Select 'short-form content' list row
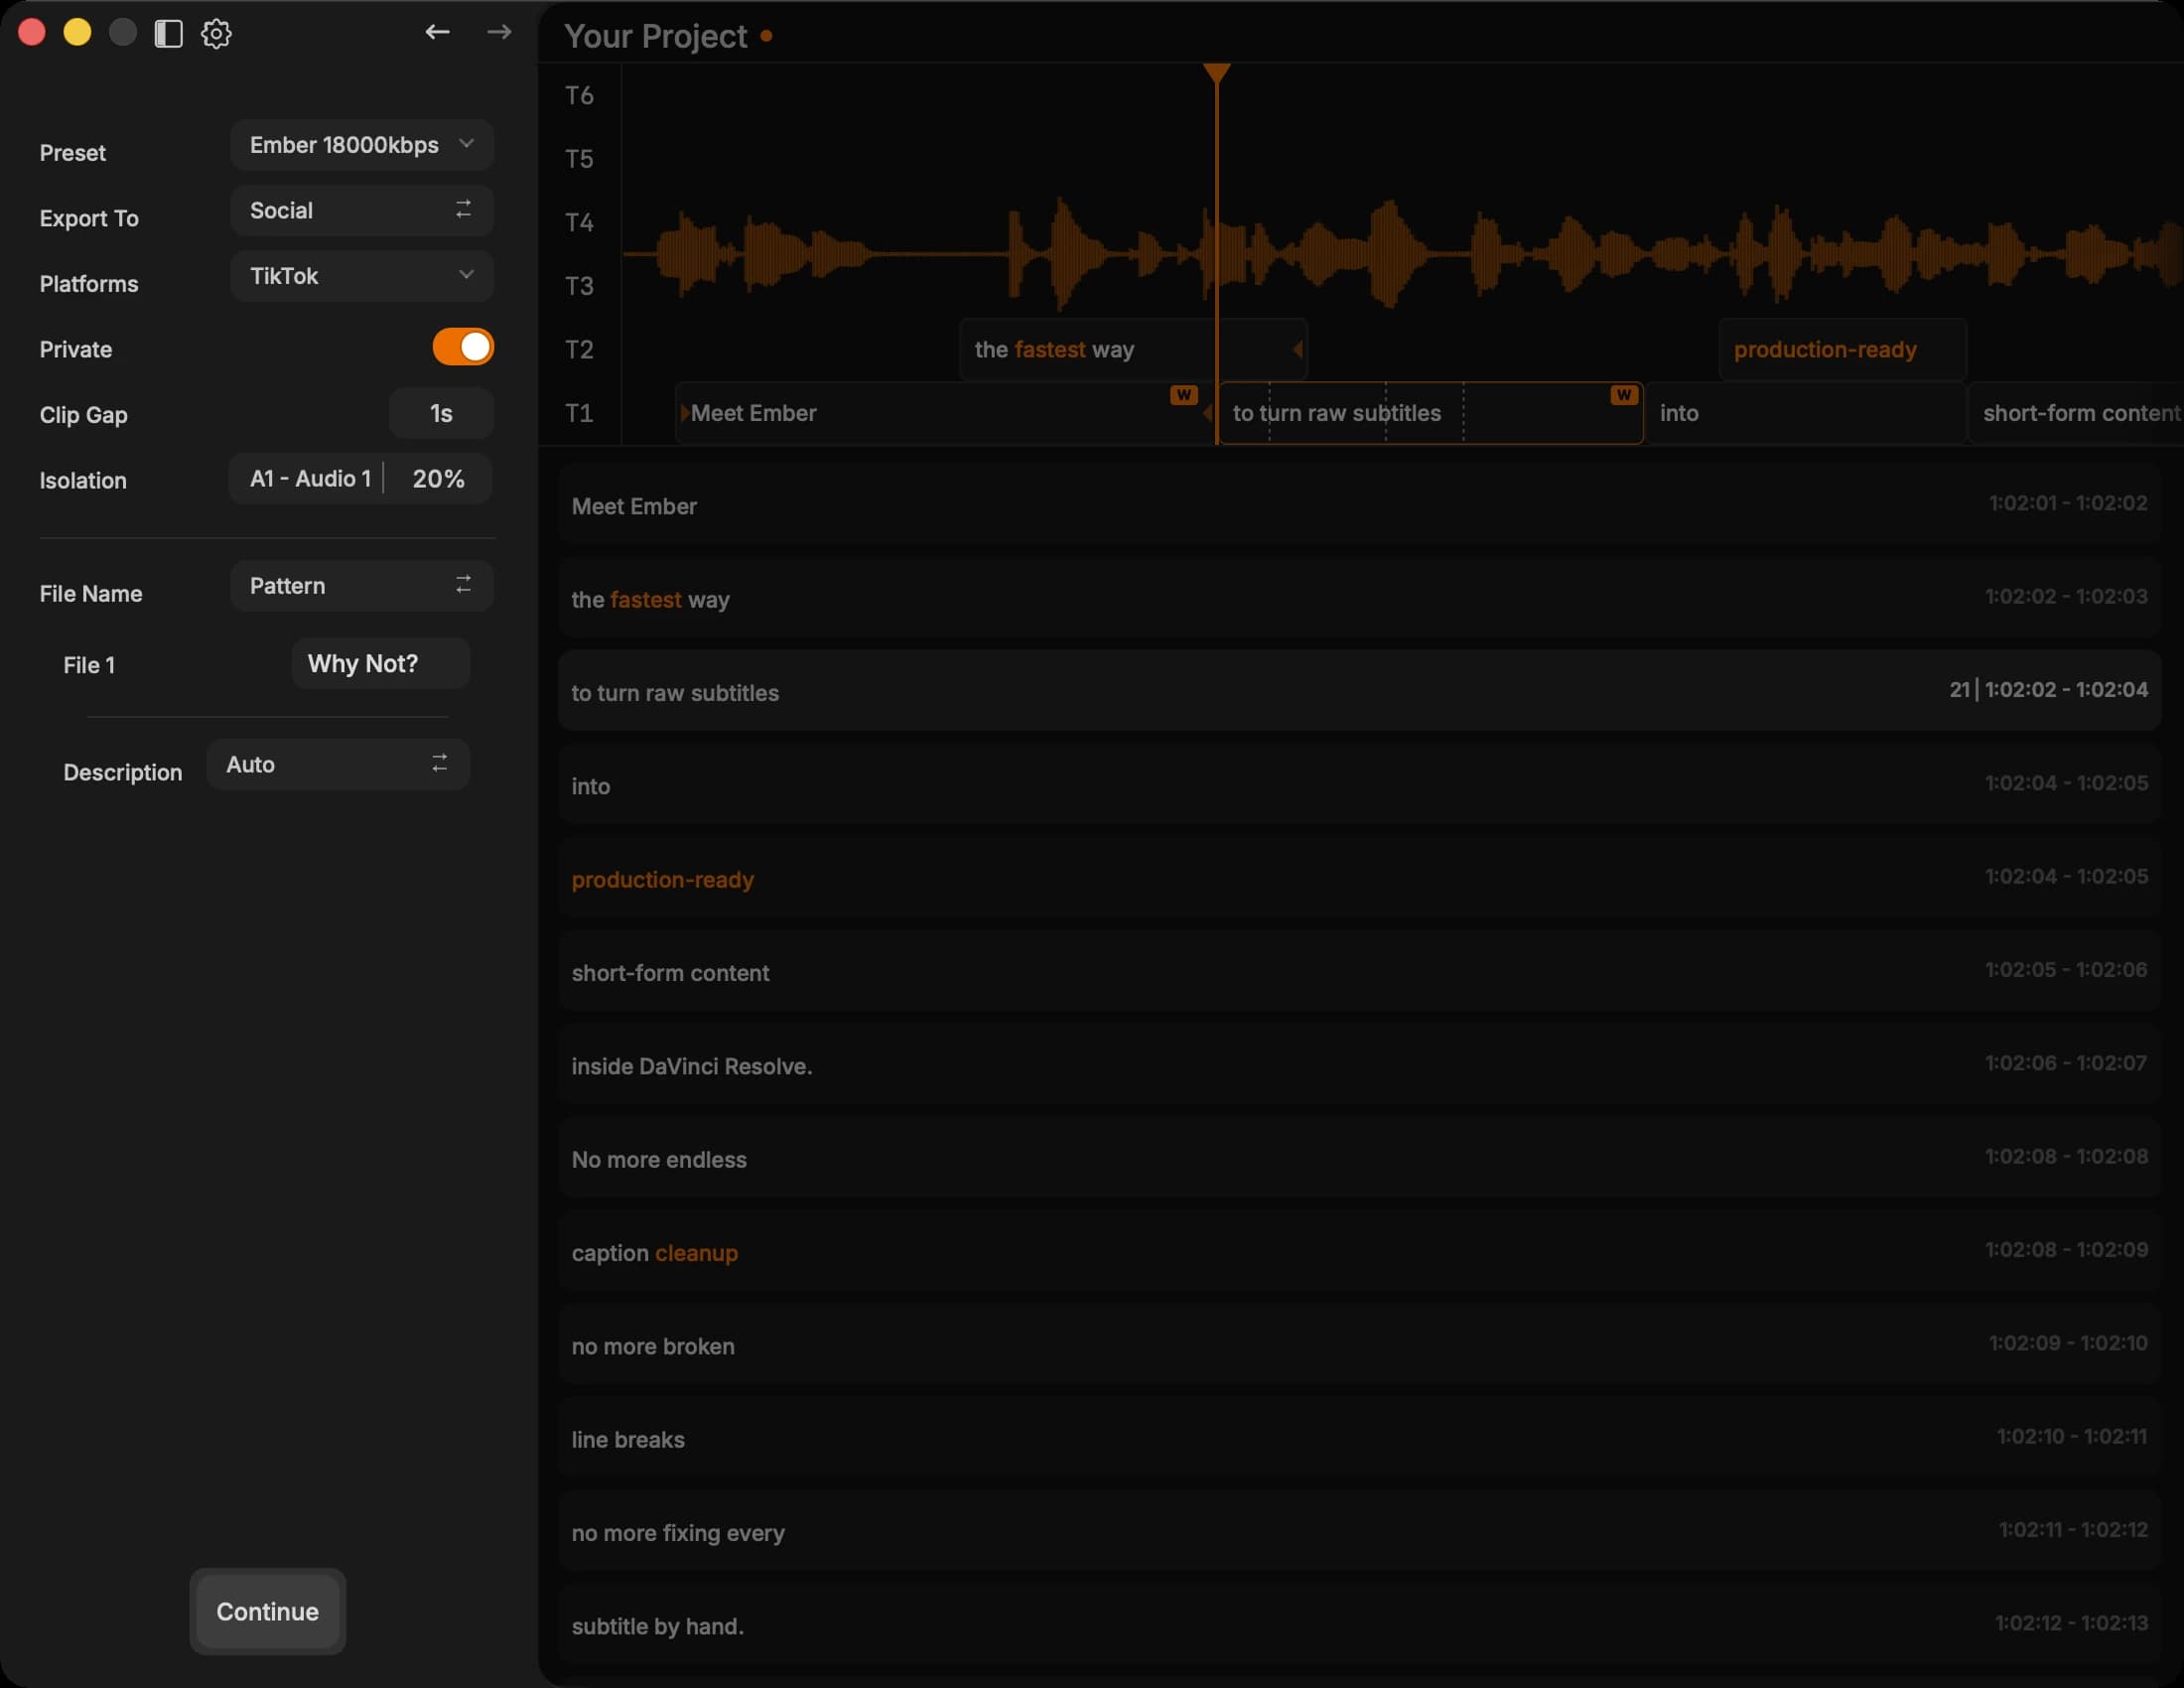 click(1359, 971)
